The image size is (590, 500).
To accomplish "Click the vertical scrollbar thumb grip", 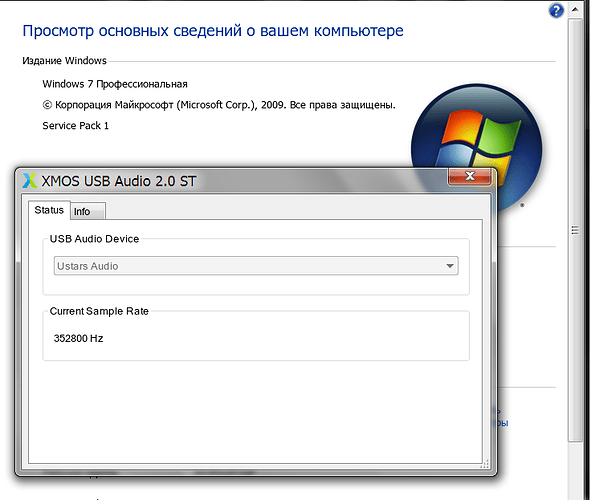I will click(575, 230).
